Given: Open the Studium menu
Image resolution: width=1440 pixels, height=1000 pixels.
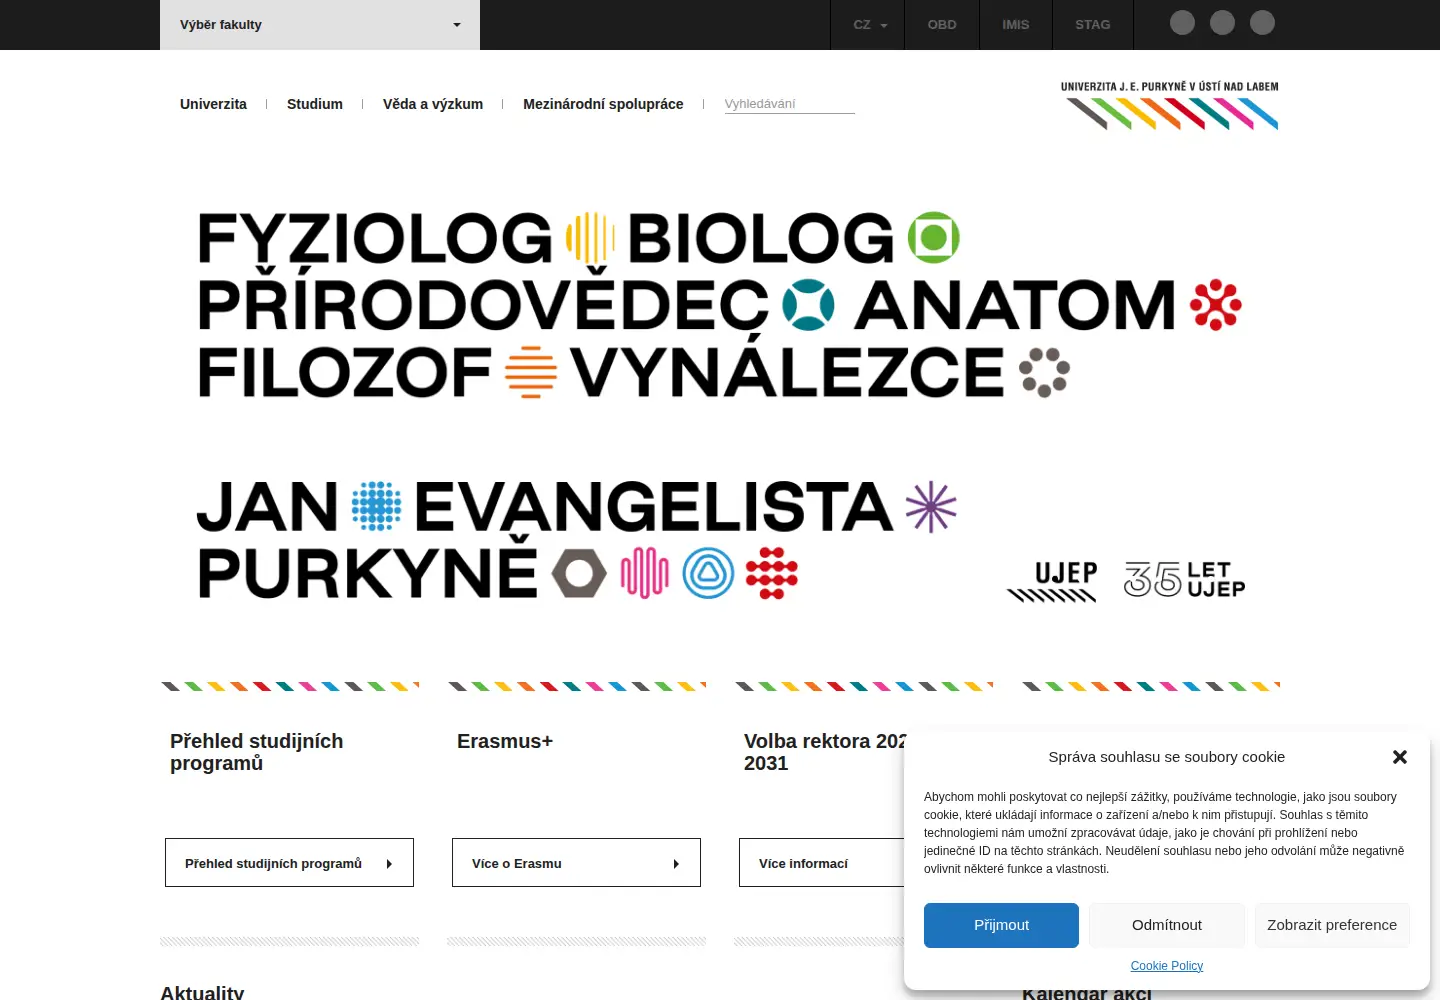Looking at the screenshot, I should pyautogui.click(x=315, y=104).
